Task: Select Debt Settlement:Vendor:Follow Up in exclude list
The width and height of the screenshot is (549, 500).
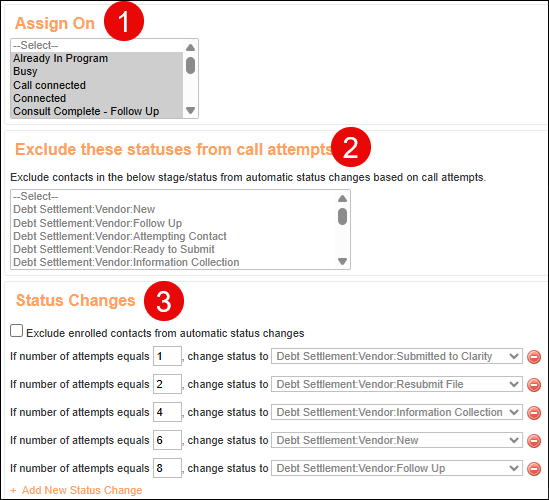Action: (x=173, y=223)
